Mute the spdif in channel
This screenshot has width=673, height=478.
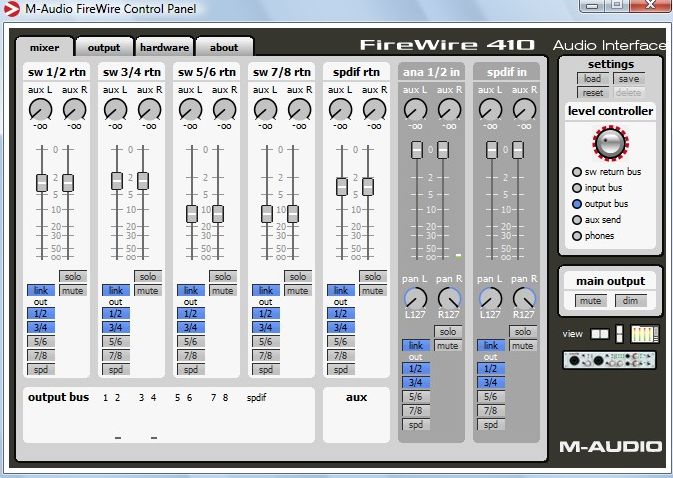523,345
